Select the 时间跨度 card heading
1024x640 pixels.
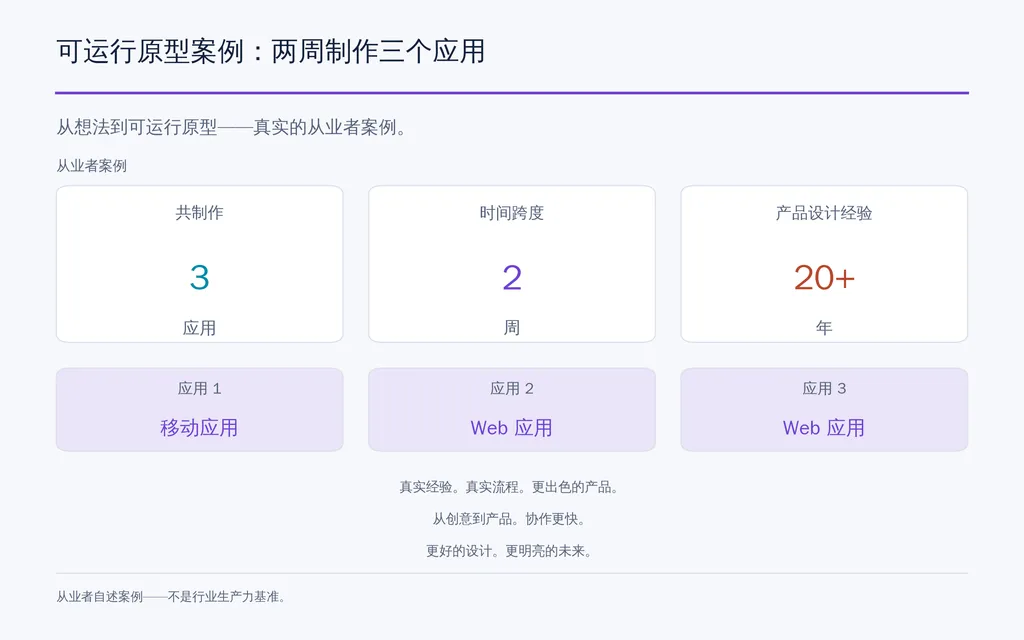click(511, 213)
